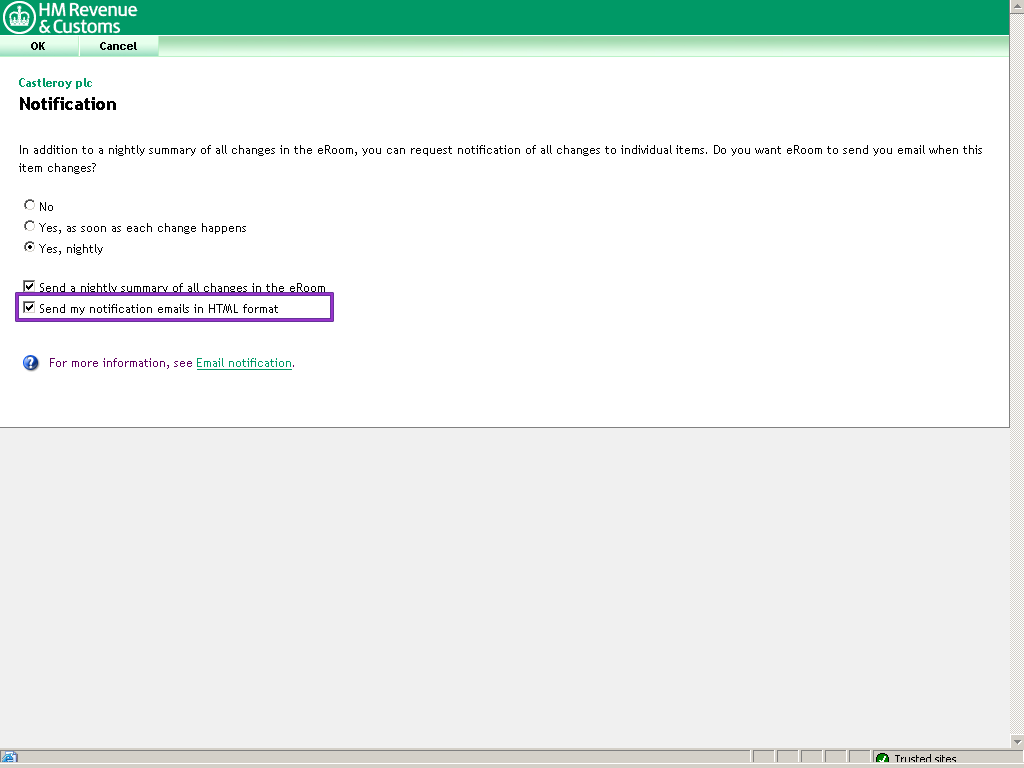Click the HM Revenue & Customs wordmark

tap(87, 18)
